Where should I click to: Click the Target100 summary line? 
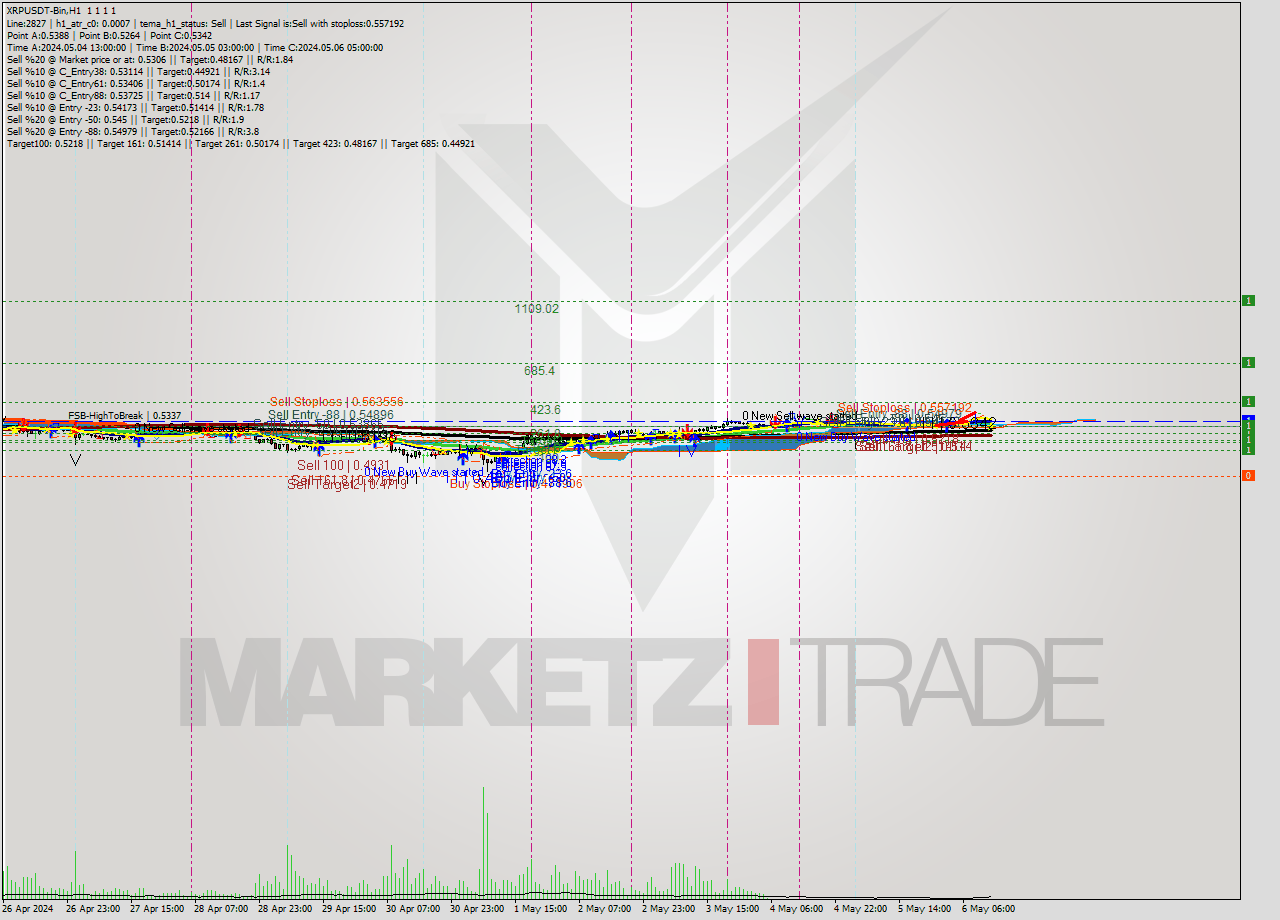240,143
